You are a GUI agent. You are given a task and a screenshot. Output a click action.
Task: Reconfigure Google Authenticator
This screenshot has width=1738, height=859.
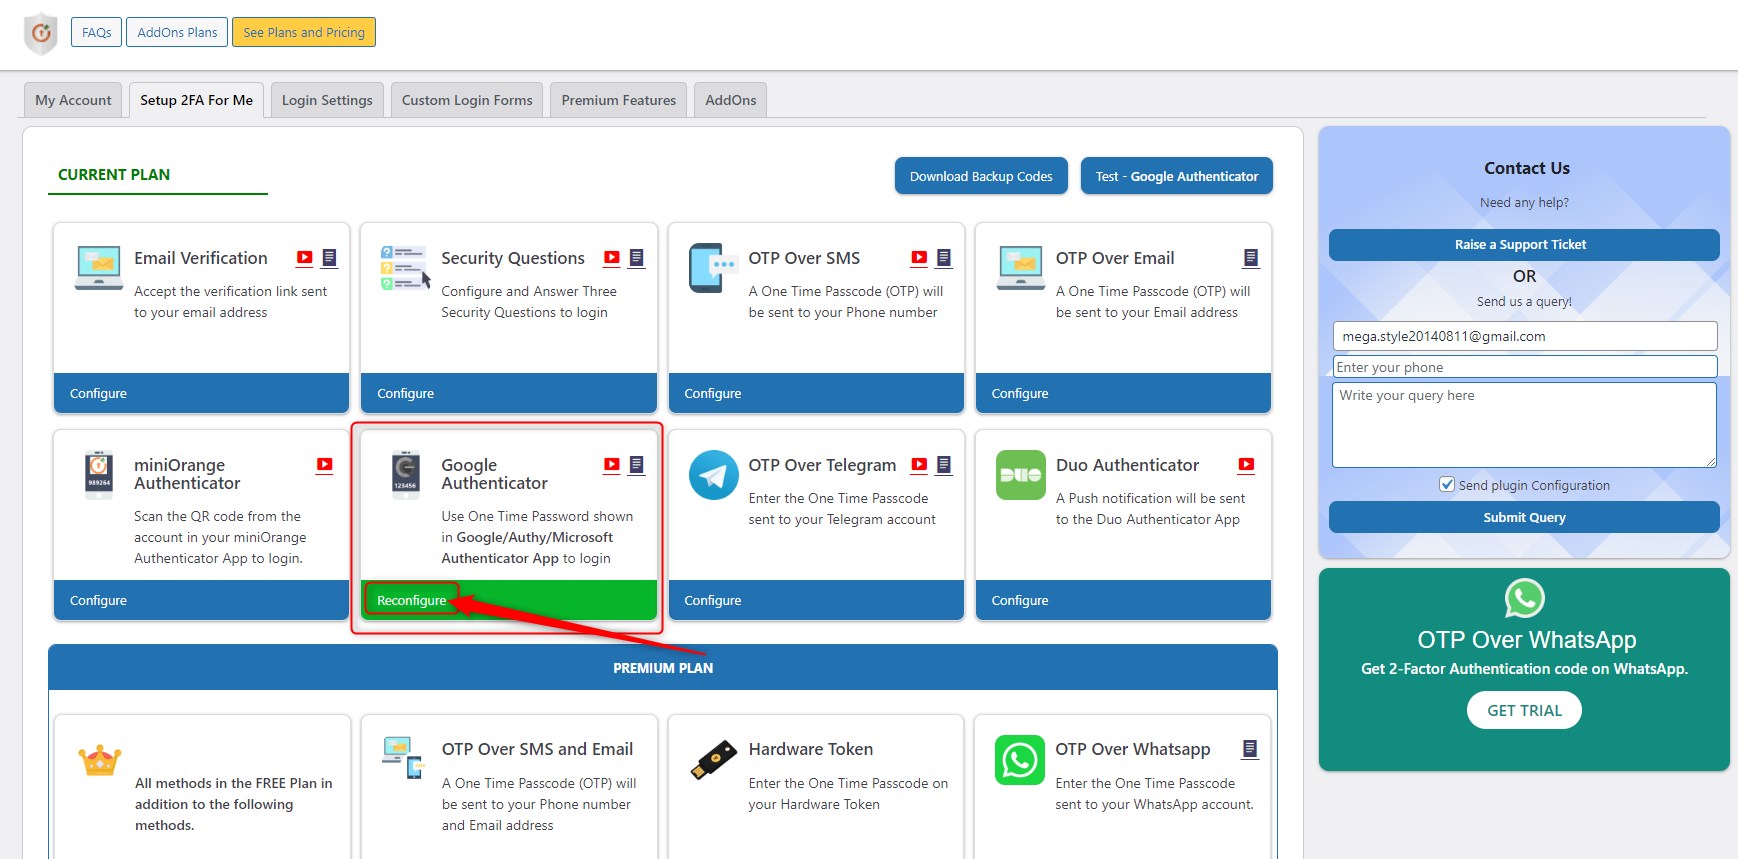click(412, 600)
